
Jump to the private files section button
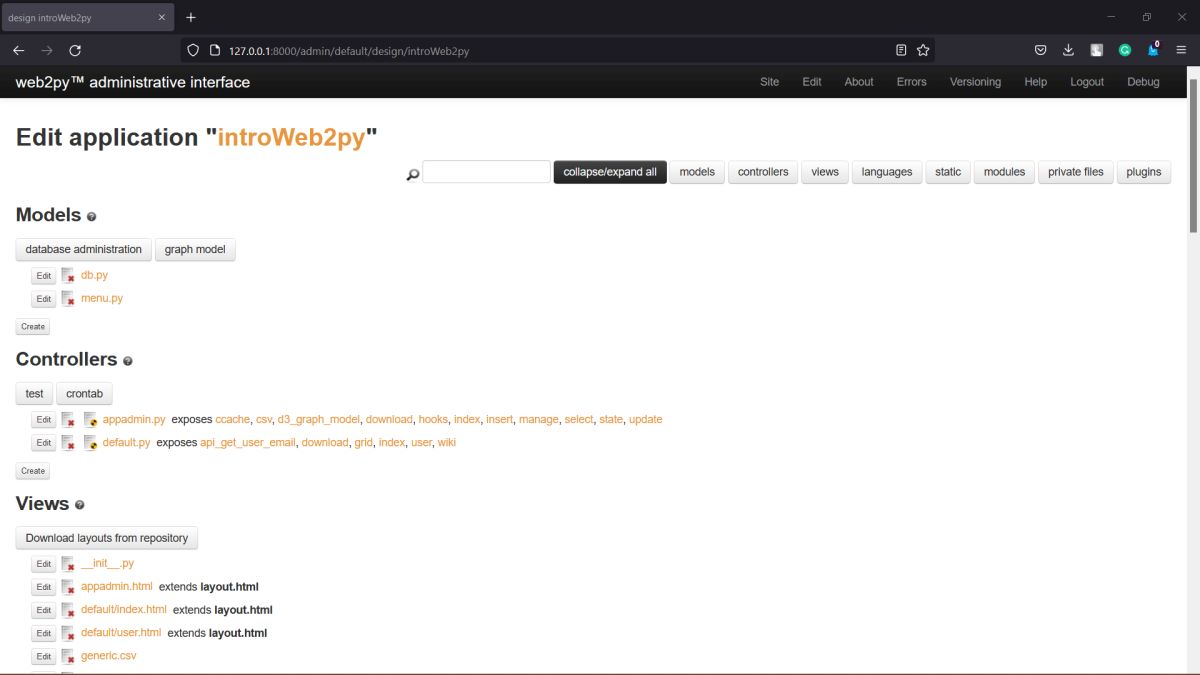[1076, 172]
